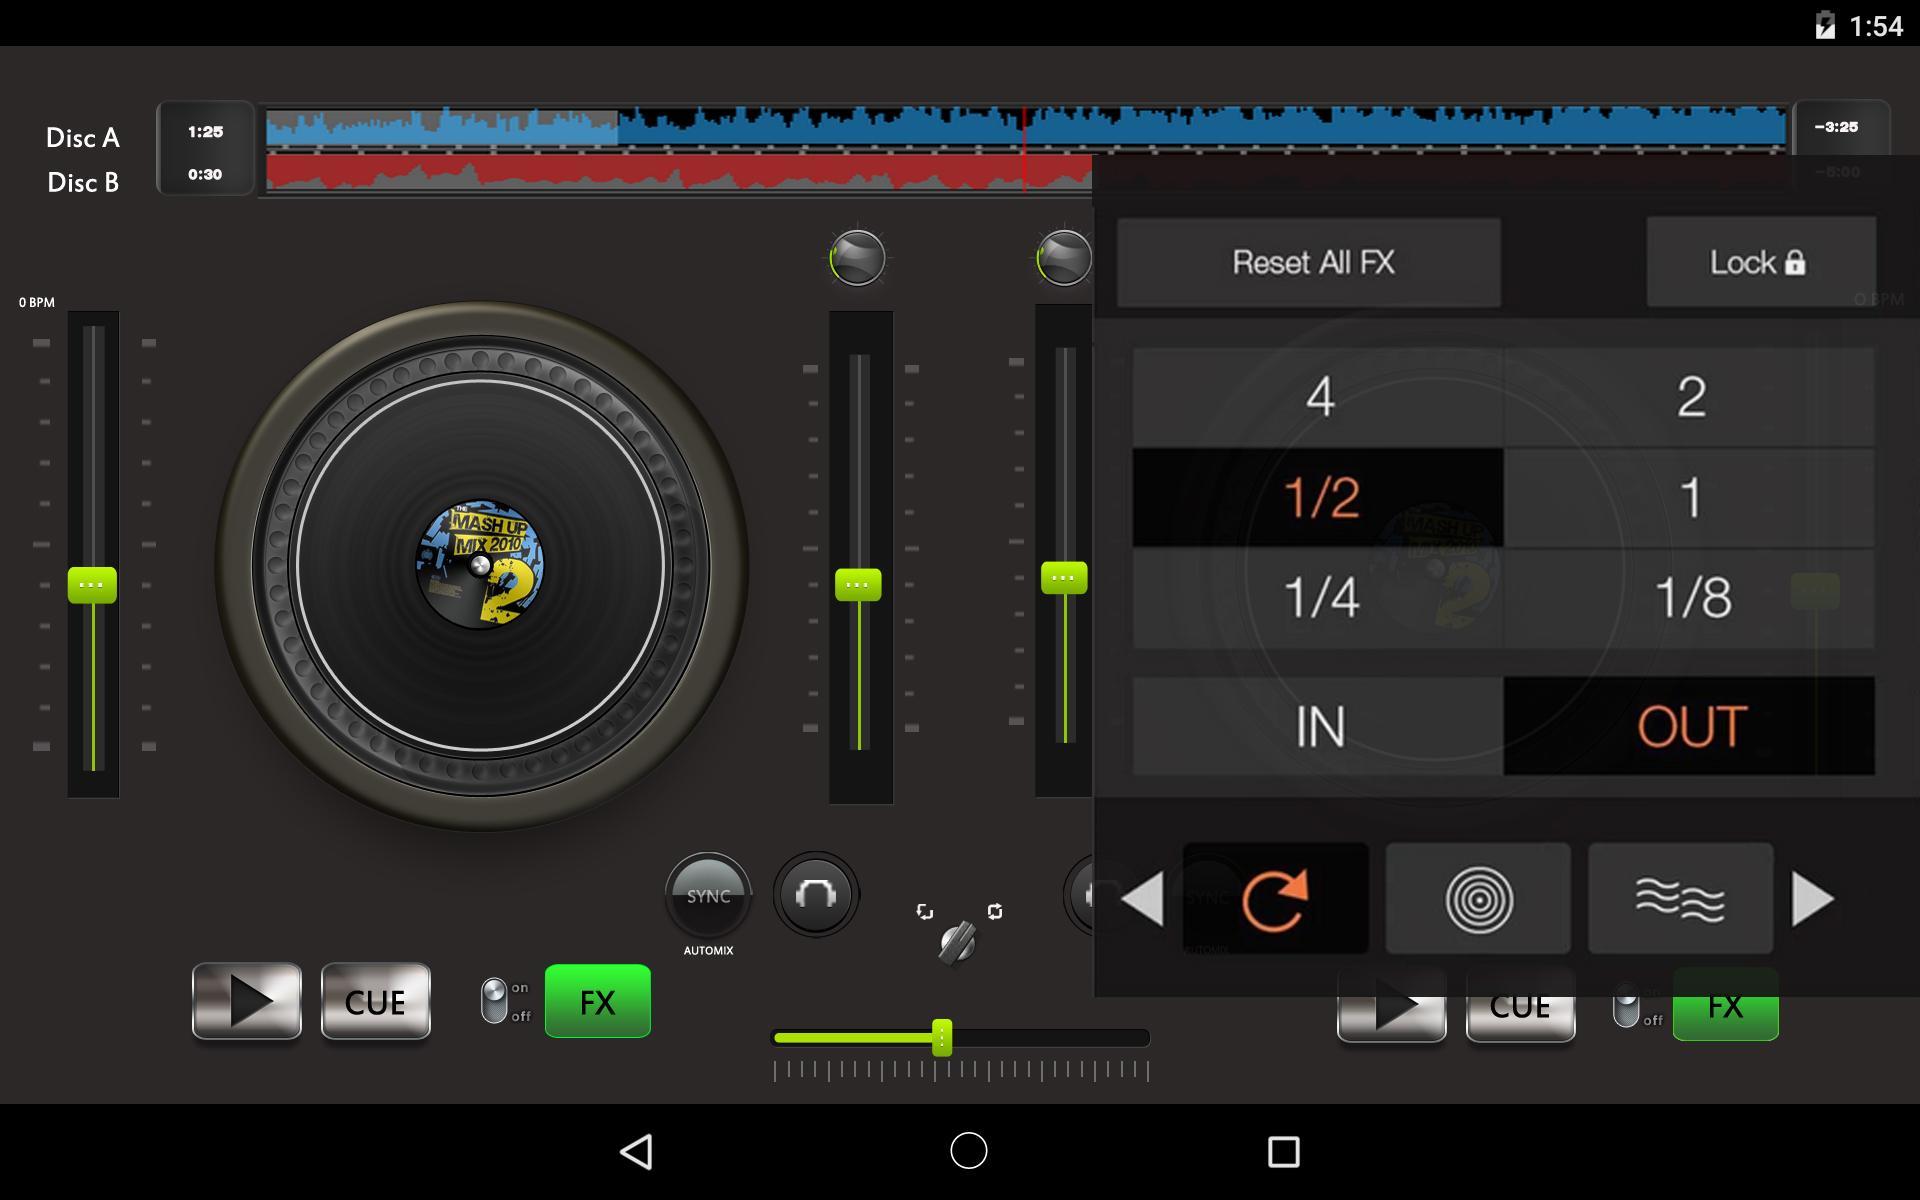Enable SYNC automix on left deck
1920x1200 pixels.
(708, 895)
